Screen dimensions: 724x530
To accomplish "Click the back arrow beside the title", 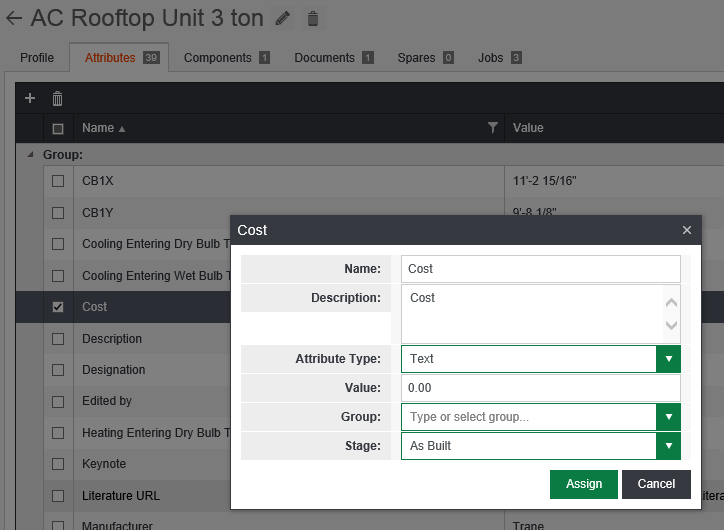I will [14, 18].
